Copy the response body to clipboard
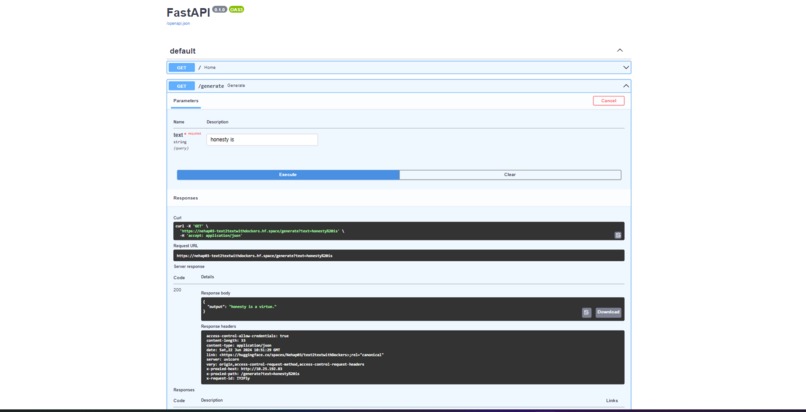The image size is (806, 412). point(587,312)
